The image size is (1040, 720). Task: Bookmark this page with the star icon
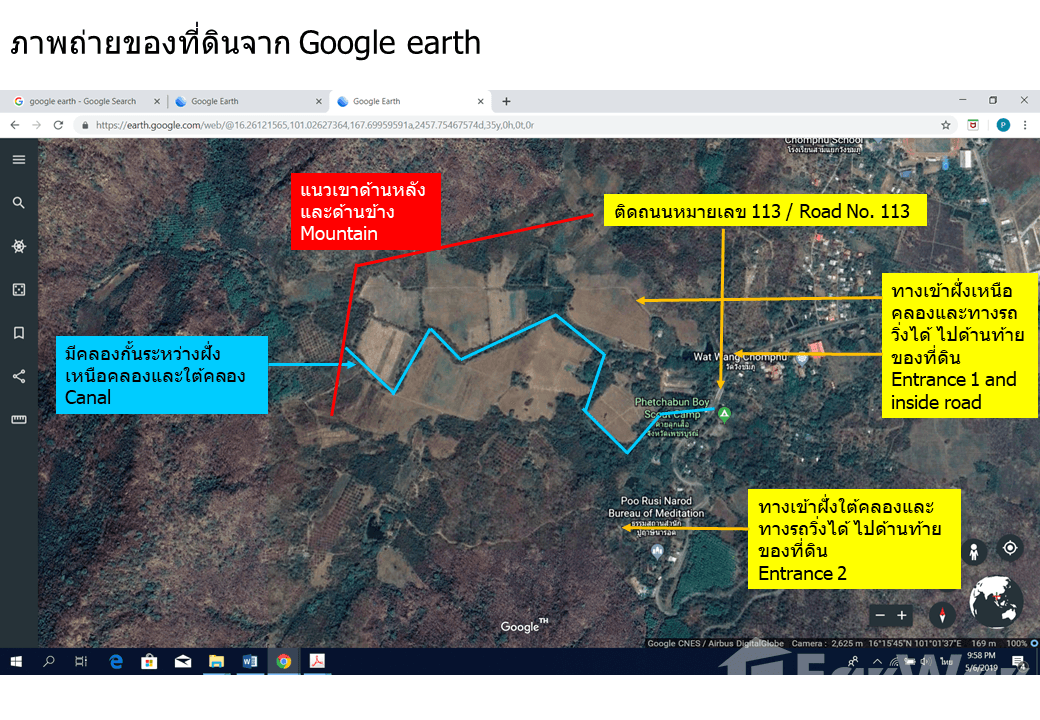point(945,125)
